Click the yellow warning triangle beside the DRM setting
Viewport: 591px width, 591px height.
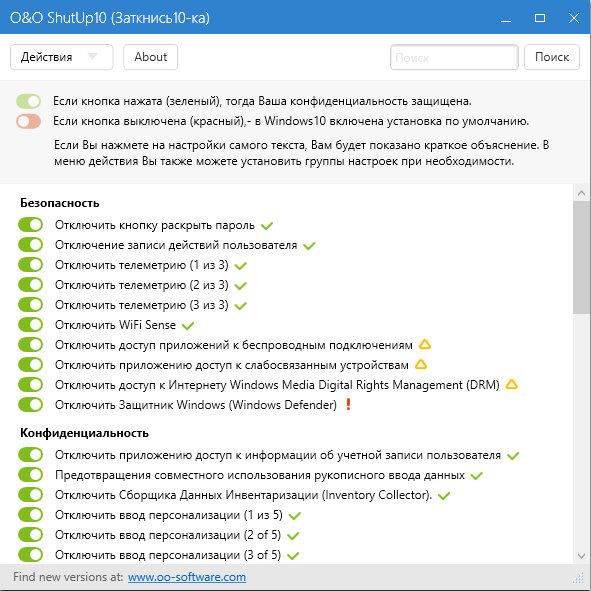pos(511,384)
